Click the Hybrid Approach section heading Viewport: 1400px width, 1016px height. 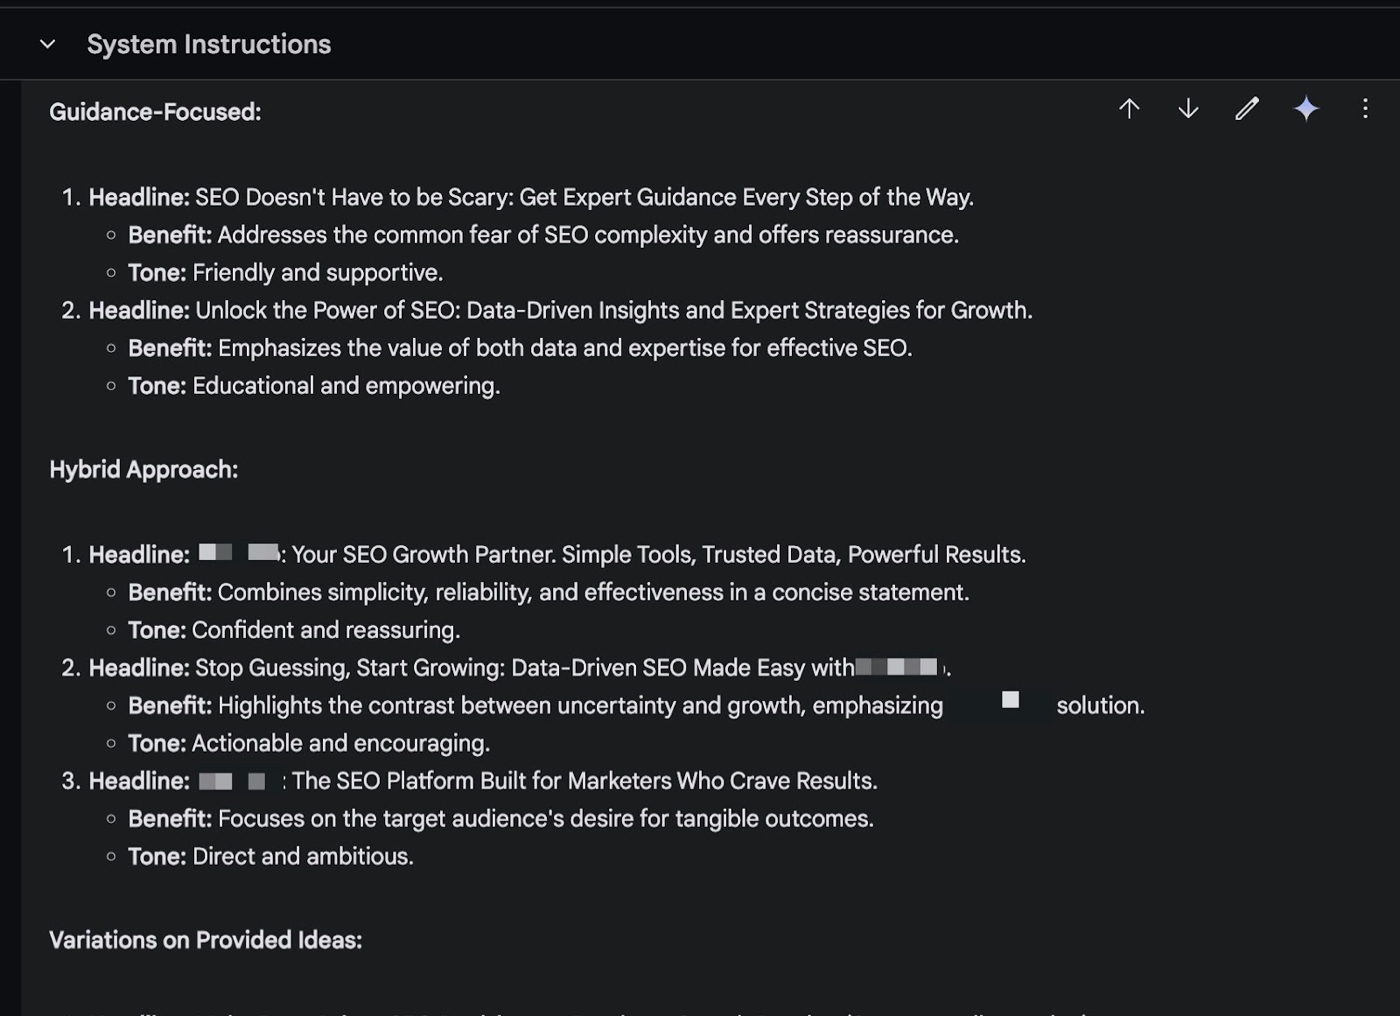tap(144, 470)
